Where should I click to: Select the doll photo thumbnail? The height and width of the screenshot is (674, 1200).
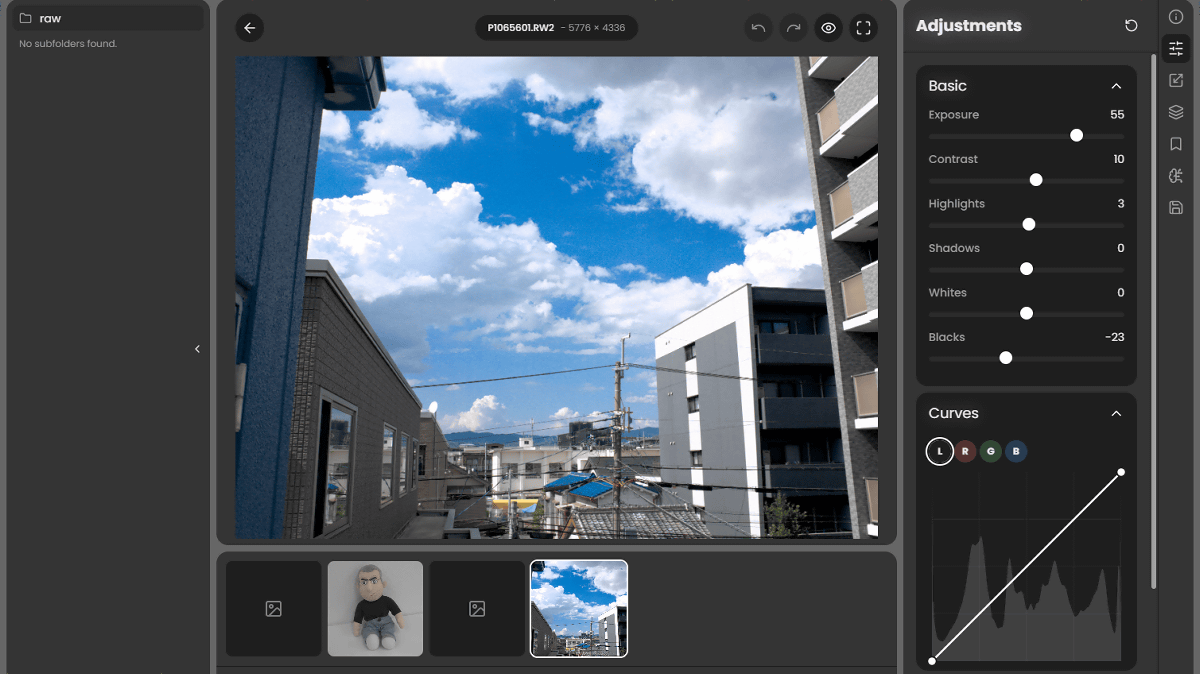tap(375, 608)
